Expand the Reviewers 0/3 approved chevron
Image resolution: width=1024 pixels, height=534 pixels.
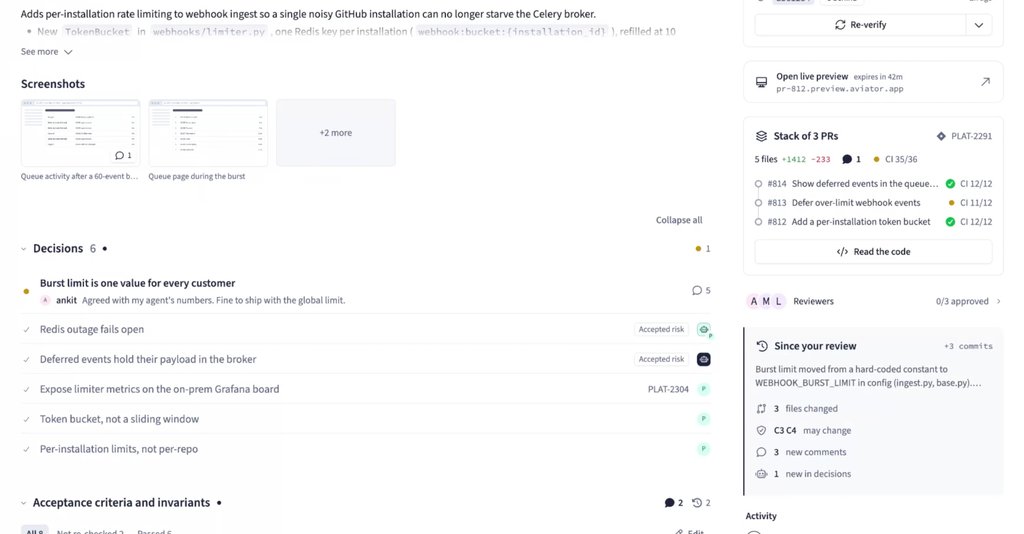click(999, 301)
